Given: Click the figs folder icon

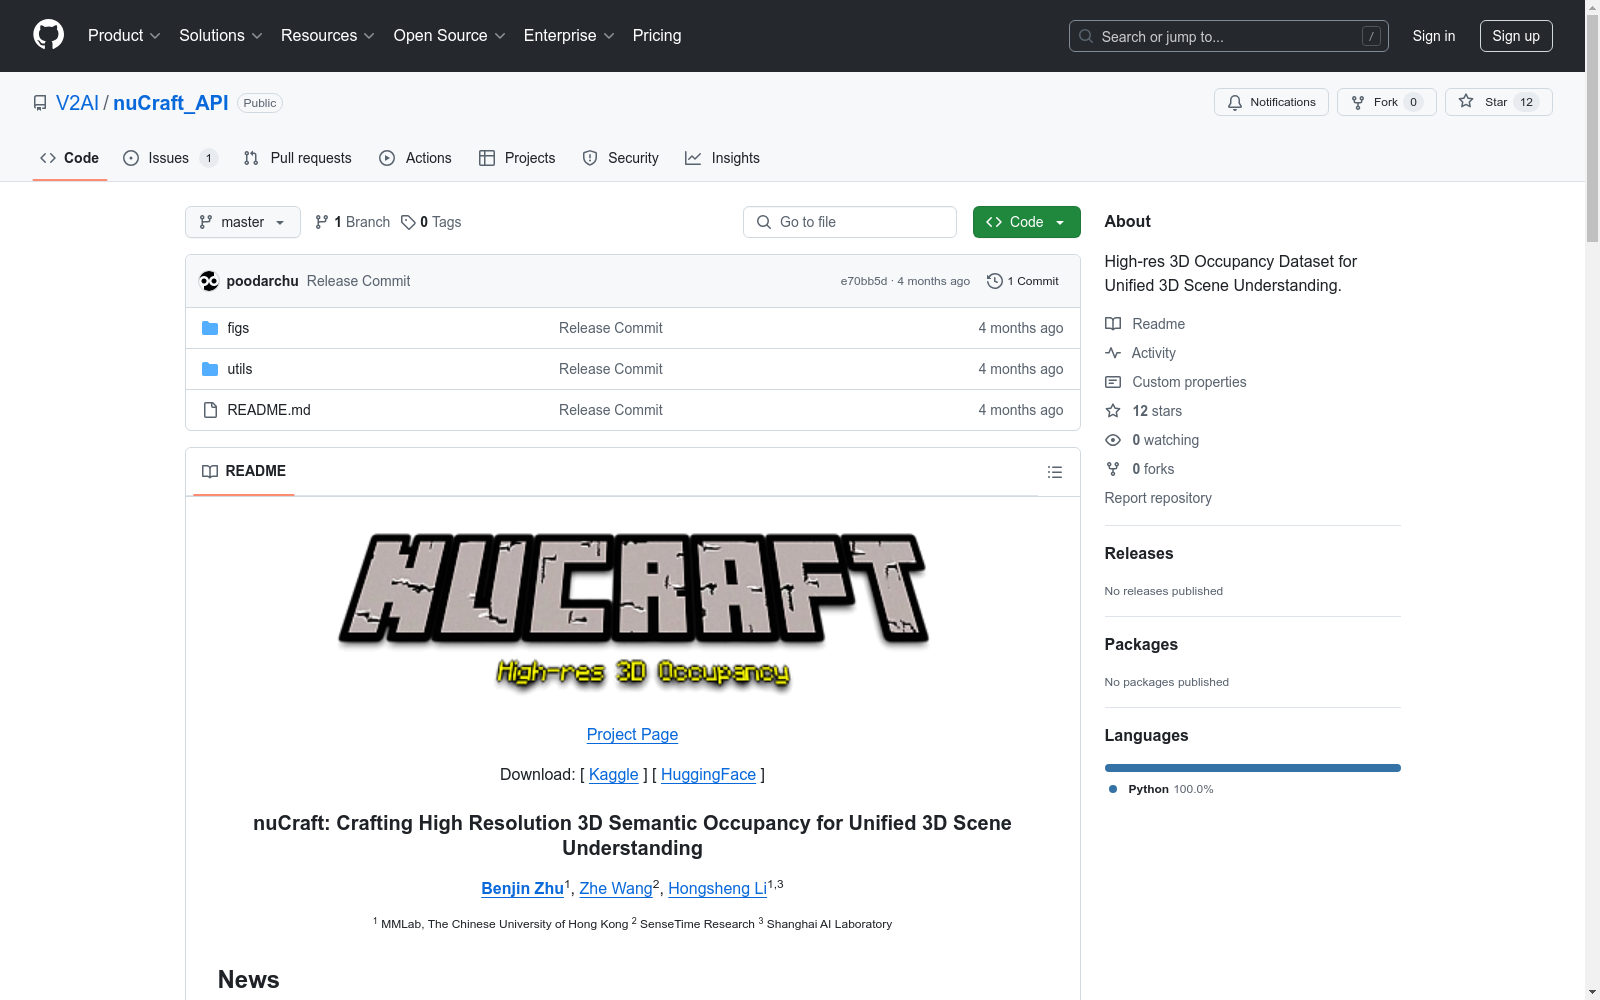Looking at the screenshot, I should pyautogui.click(x=210, y=328).
